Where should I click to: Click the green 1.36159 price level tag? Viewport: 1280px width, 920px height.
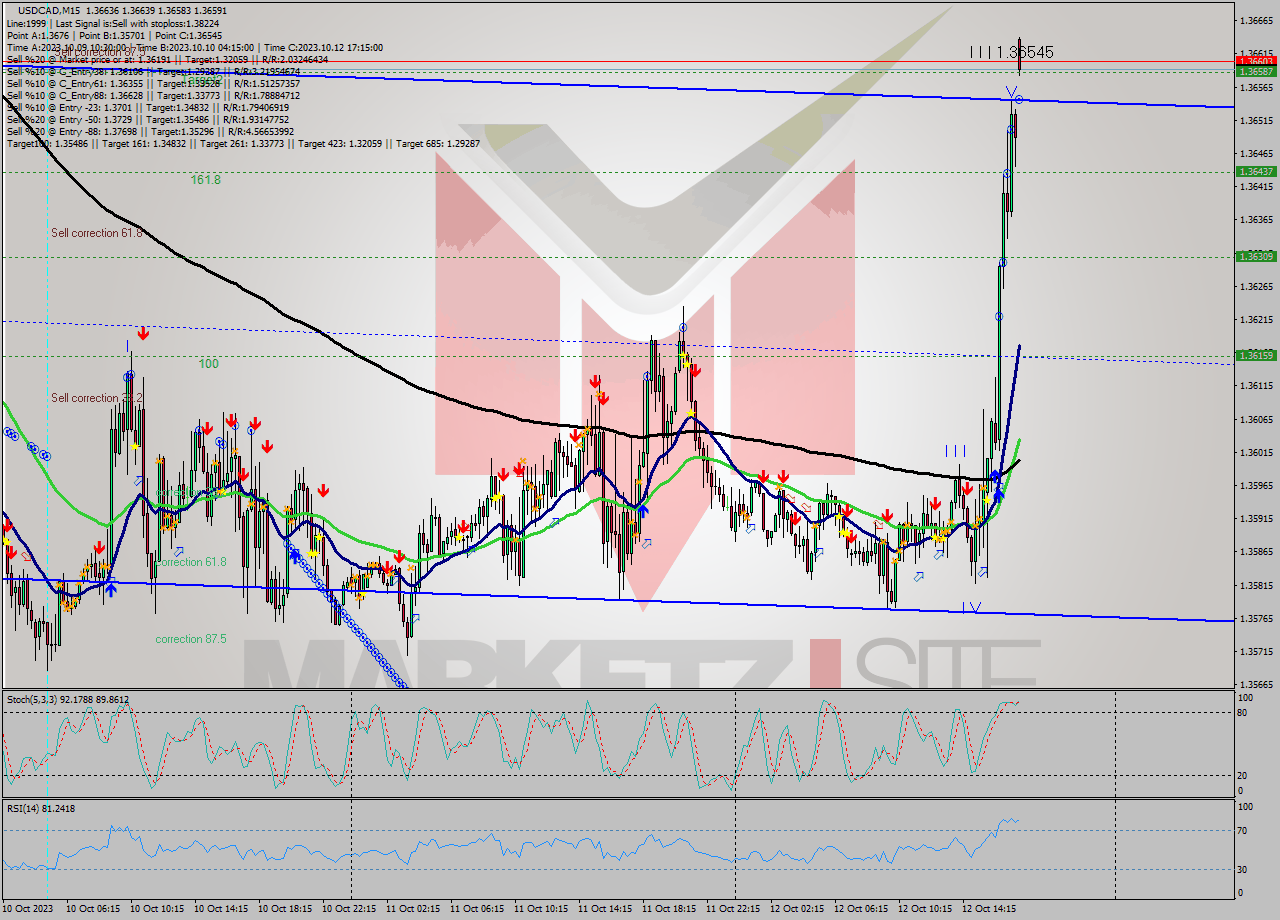point(1255,355)
